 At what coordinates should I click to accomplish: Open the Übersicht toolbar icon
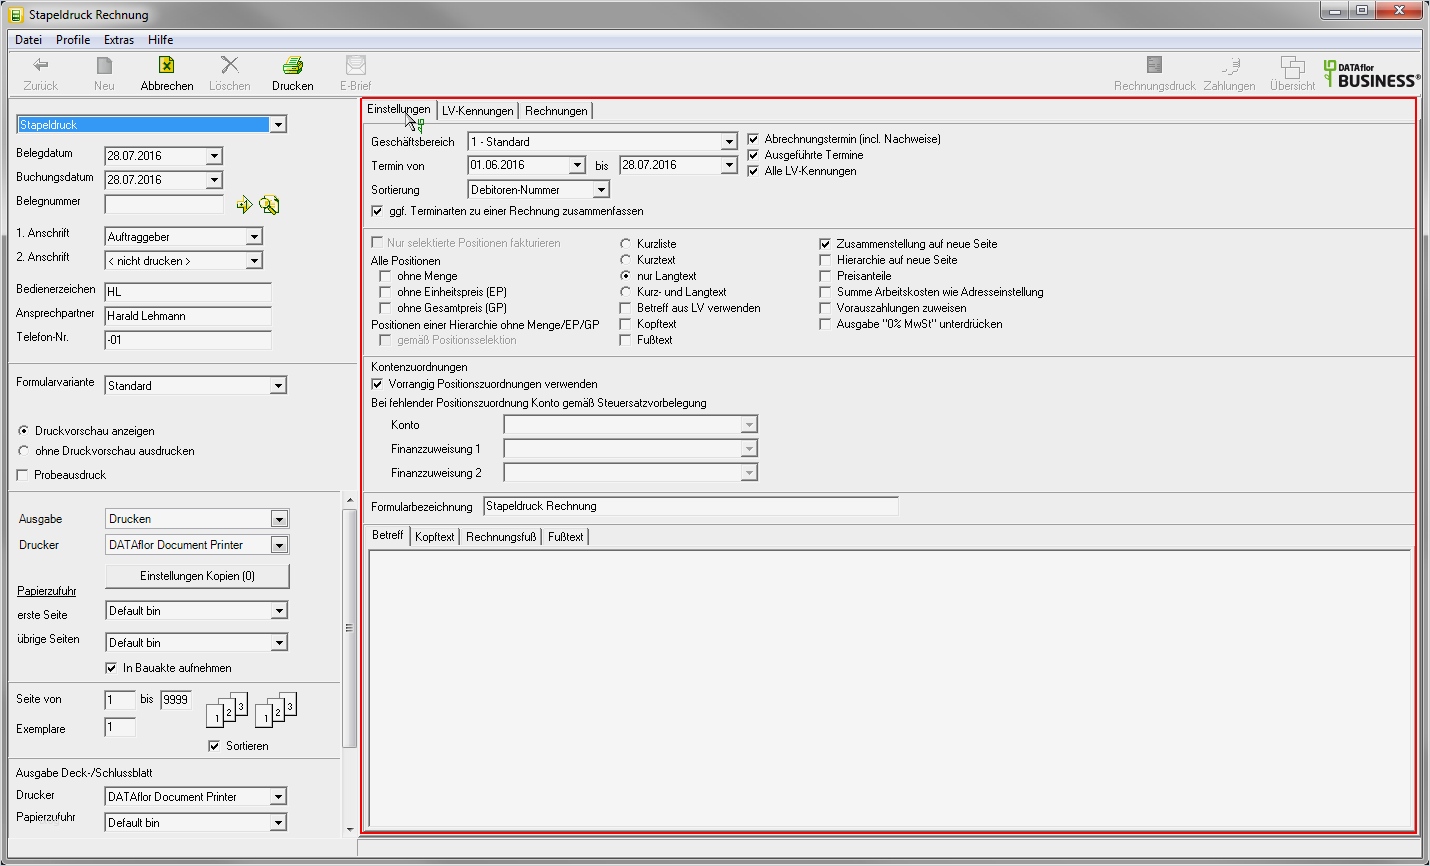click(x=1292, y=66)
